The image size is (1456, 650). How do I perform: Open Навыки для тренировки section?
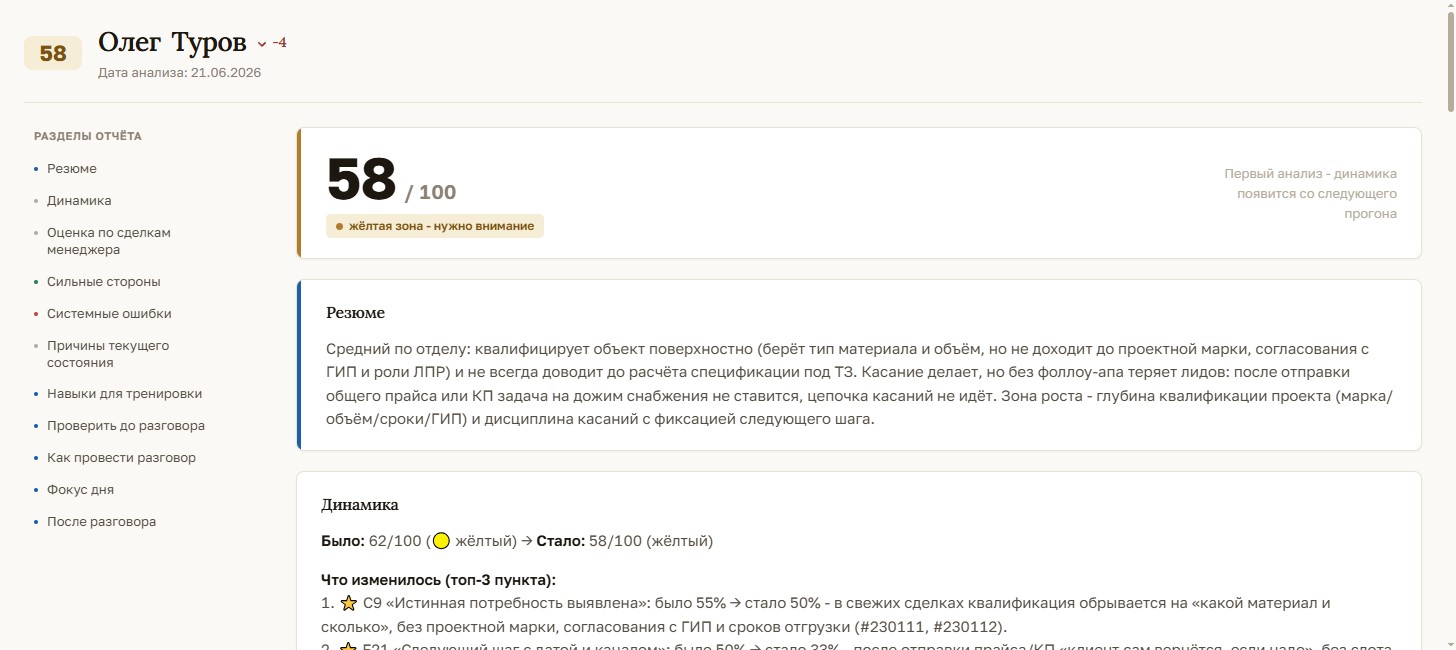click(125, 394)
